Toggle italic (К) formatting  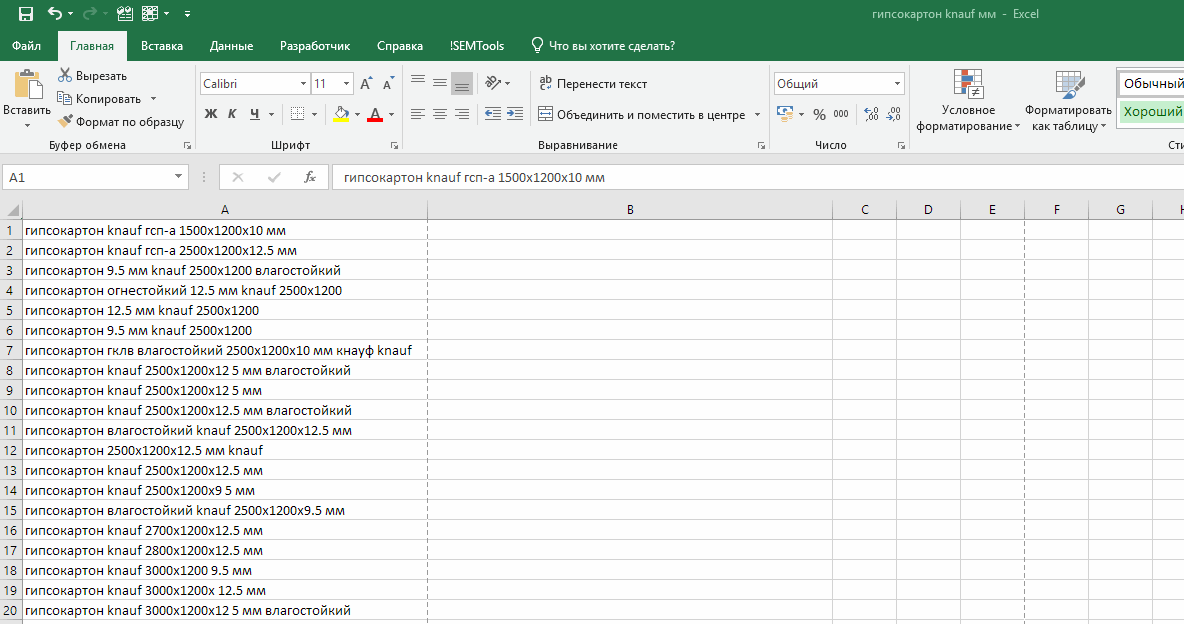(232, 114)
